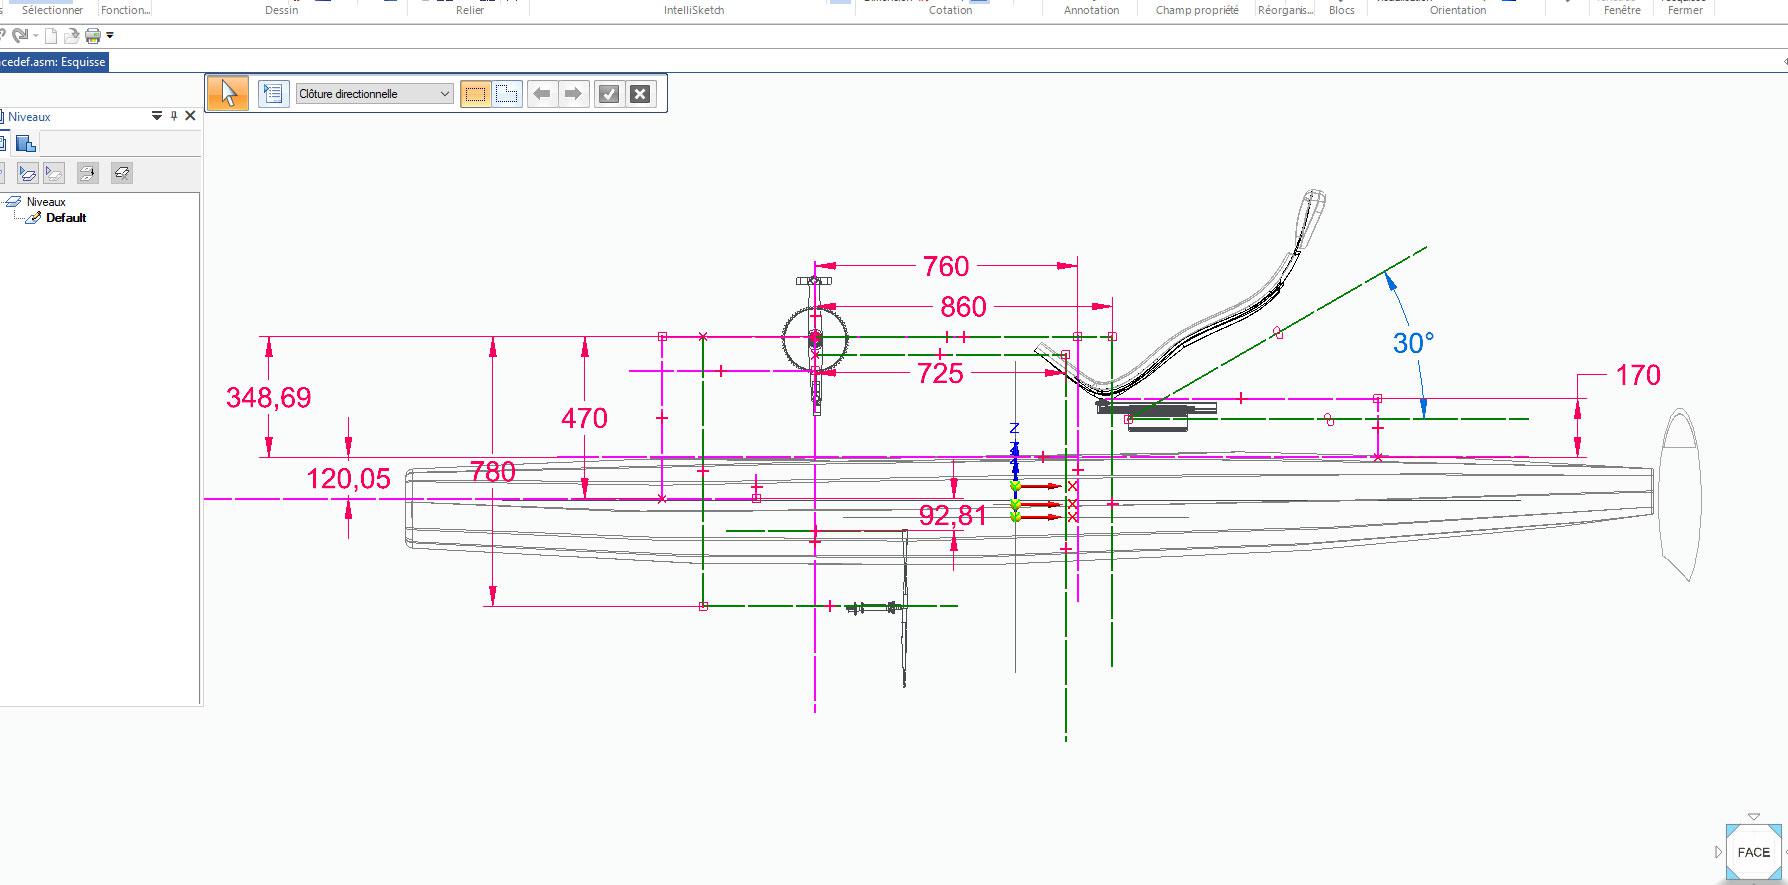This screenshot has width=1788, height=885.
Task: Toggle the polygon fence selection mode
Action: (507, 94)
